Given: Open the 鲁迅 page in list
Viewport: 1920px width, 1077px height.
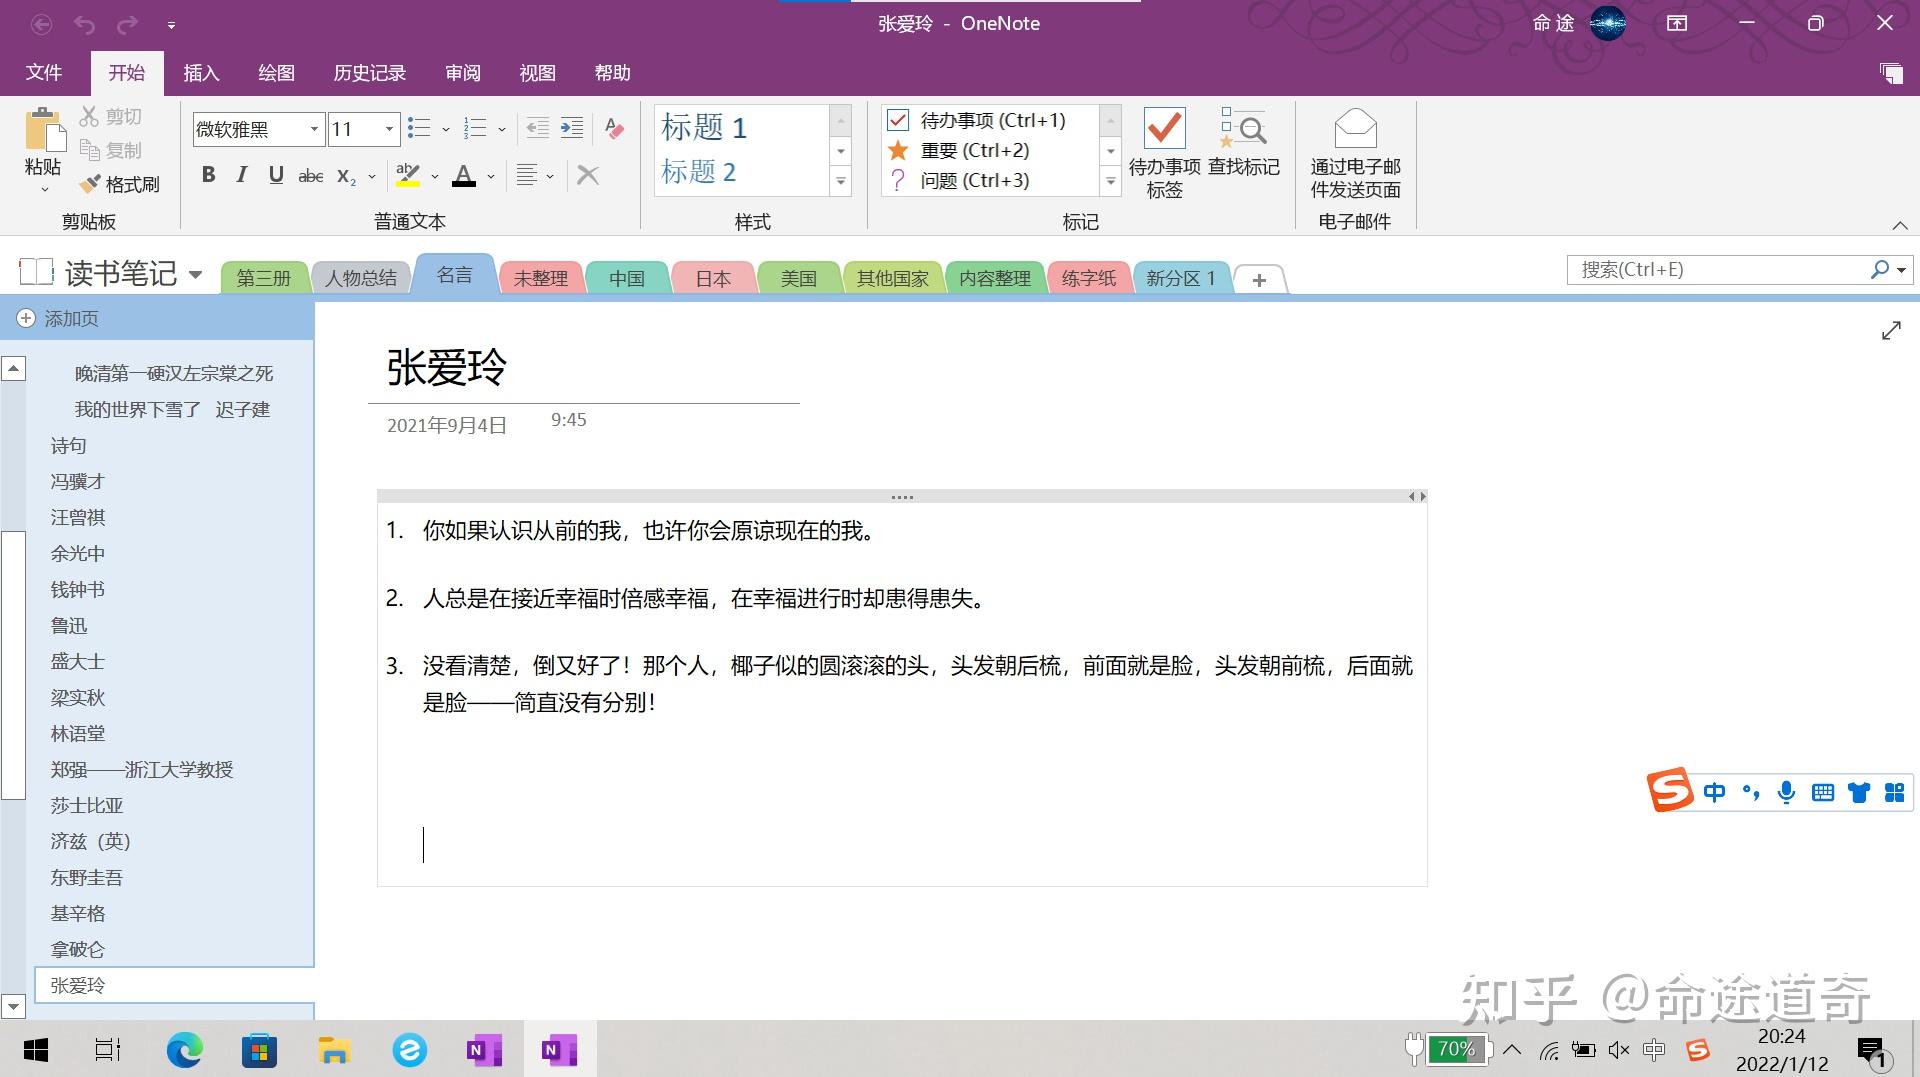Looking at the screenshot, I should (x=69, y=626).
